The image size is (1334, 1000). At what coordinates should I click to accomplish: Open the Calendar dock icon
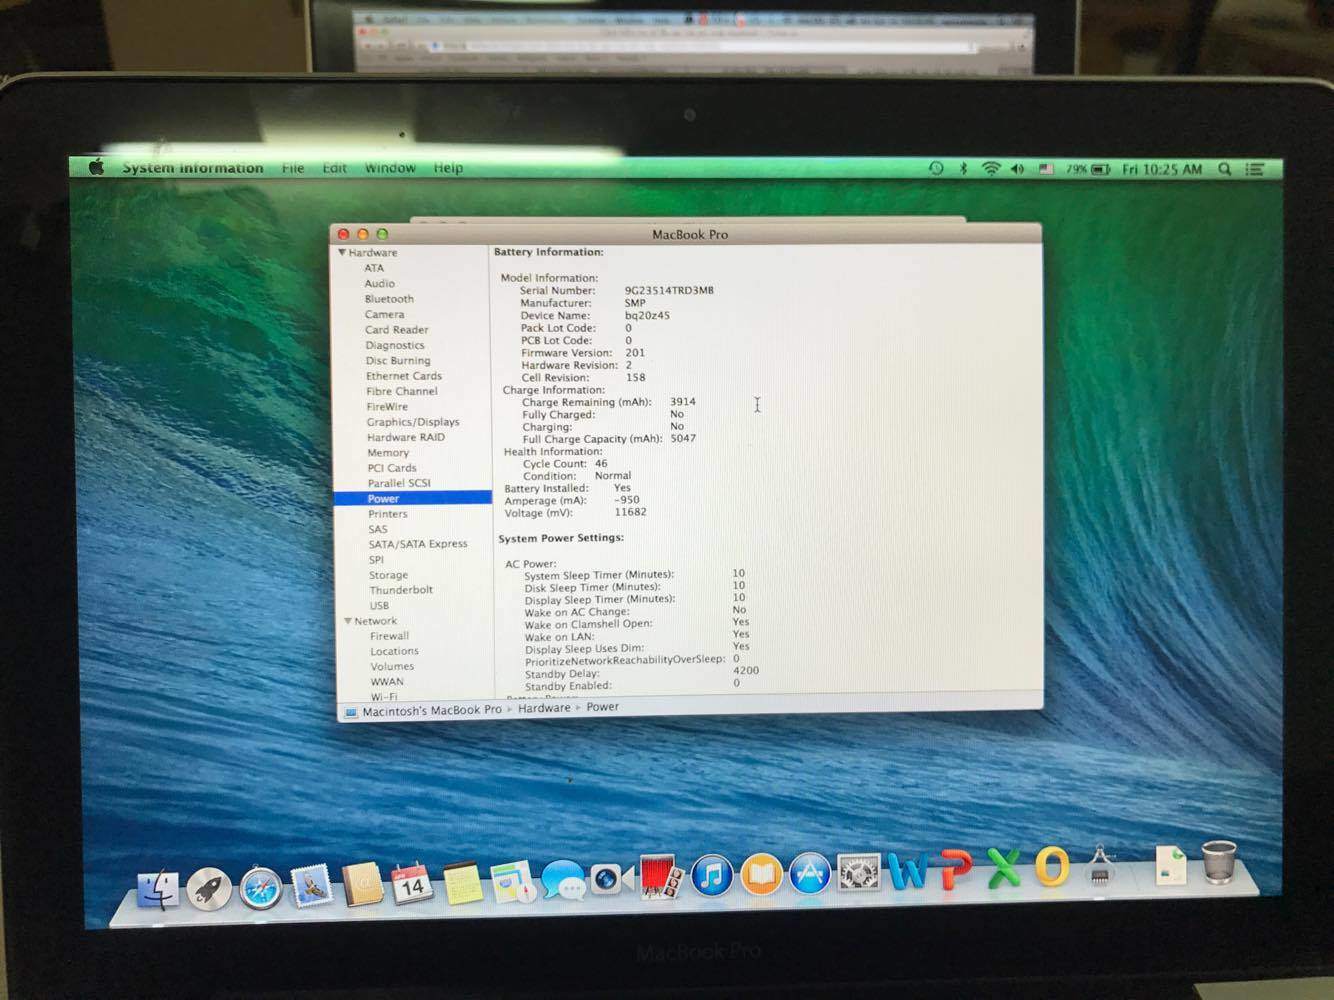(x=411, y=884)
